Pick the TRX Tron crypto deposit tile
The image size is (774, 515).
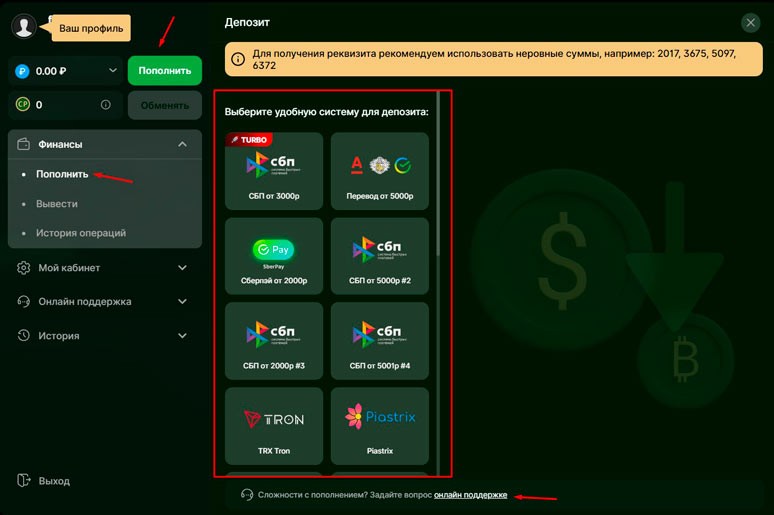(274, 425)
